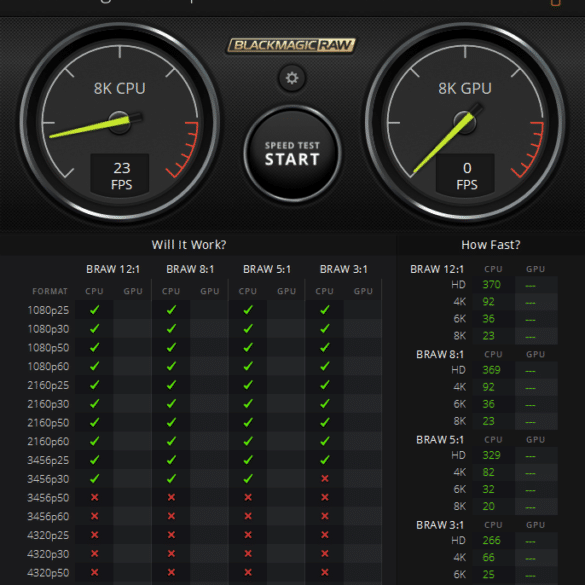Click the 1080p25 format row label

(48, 310)
